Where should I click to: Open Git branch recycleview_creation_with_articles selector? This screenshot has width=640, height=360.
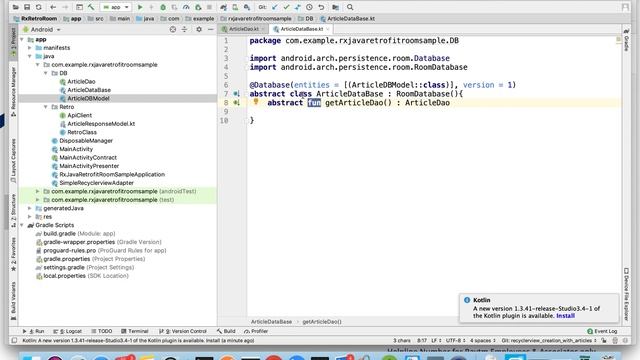[x=549, y=340]
